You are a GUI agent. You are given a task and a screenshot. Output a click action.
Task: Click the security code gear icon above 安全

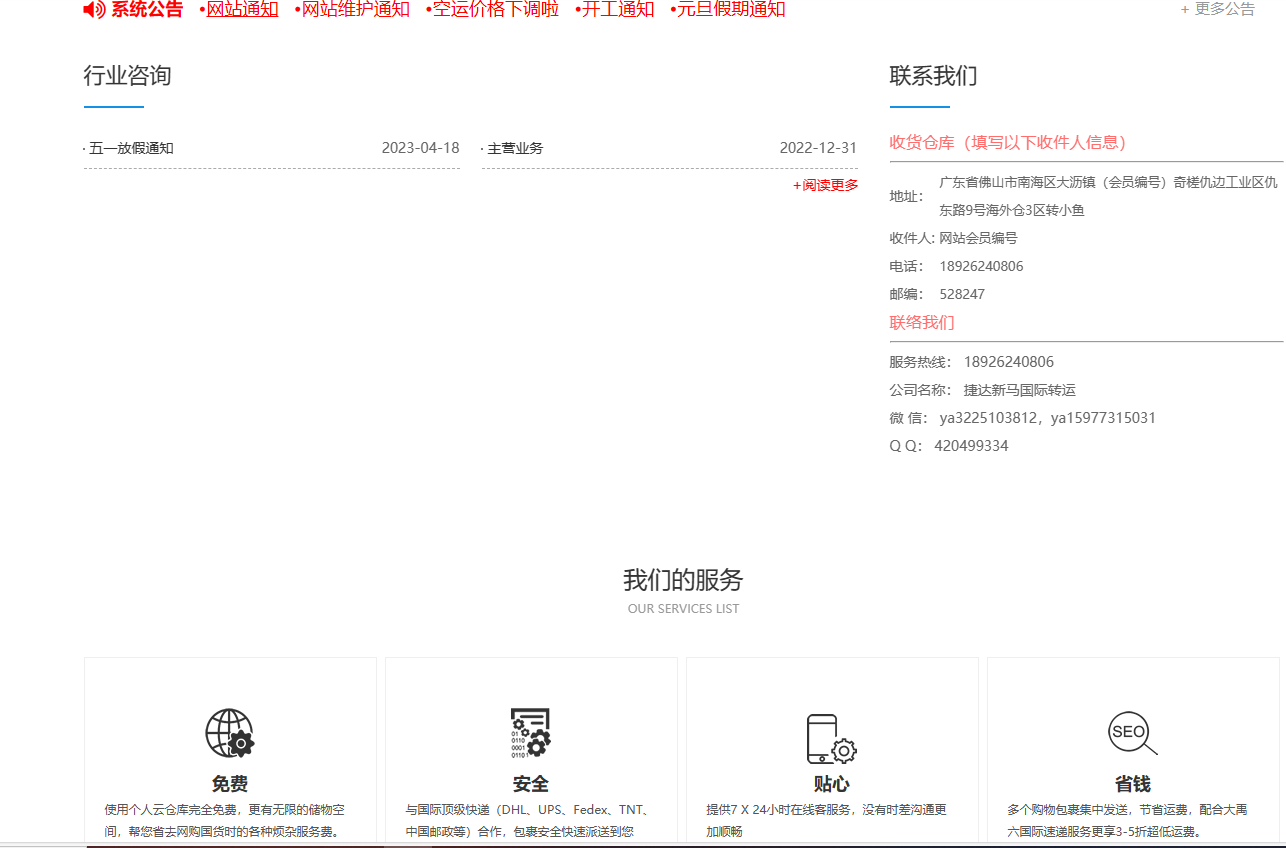(x=530, y=733)
